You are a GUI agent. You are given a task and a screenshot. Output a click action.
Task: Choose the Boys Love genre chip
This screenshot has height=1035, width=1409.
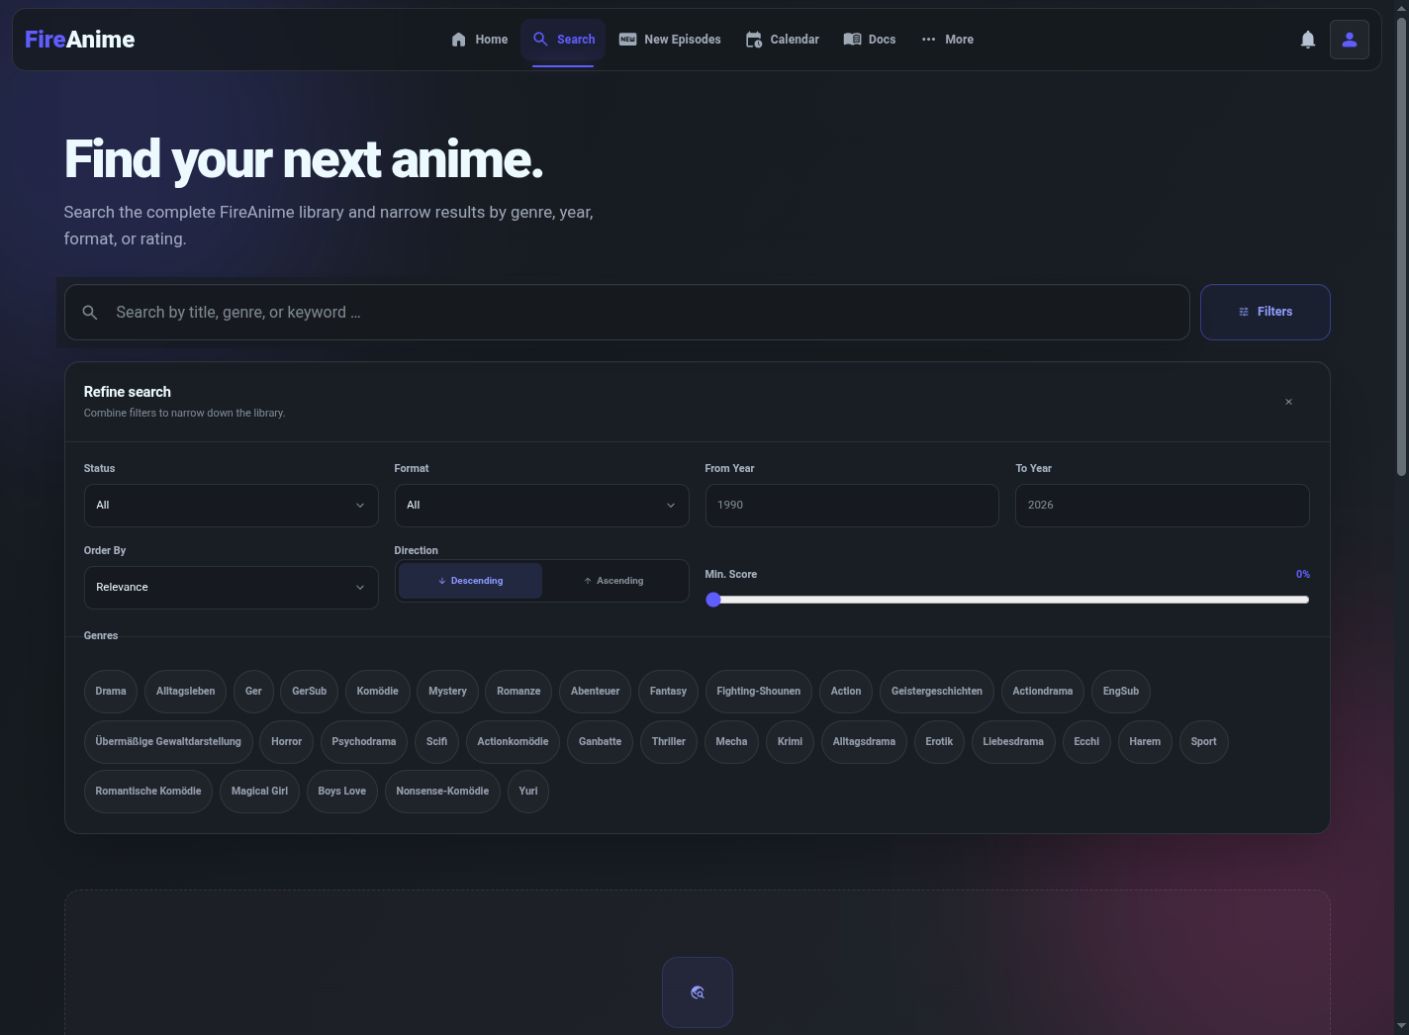342,791
